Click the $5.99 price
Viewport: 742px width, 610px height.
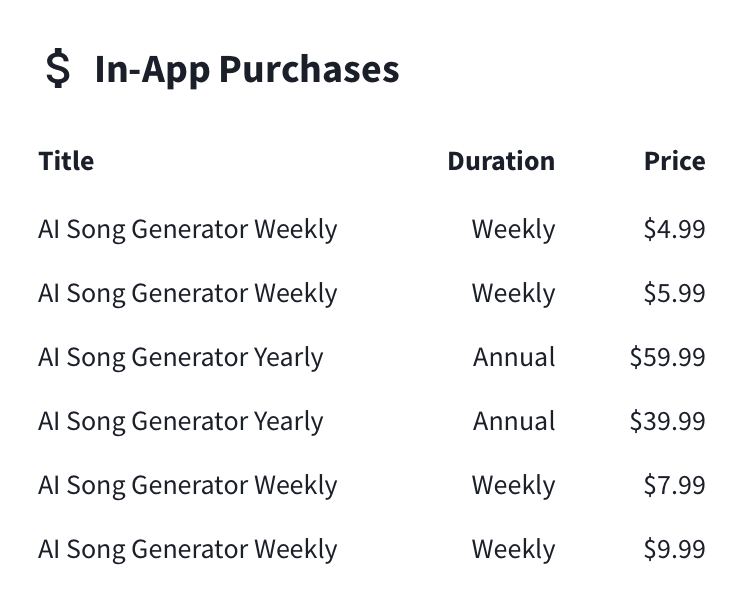click(x=674, y=293)
